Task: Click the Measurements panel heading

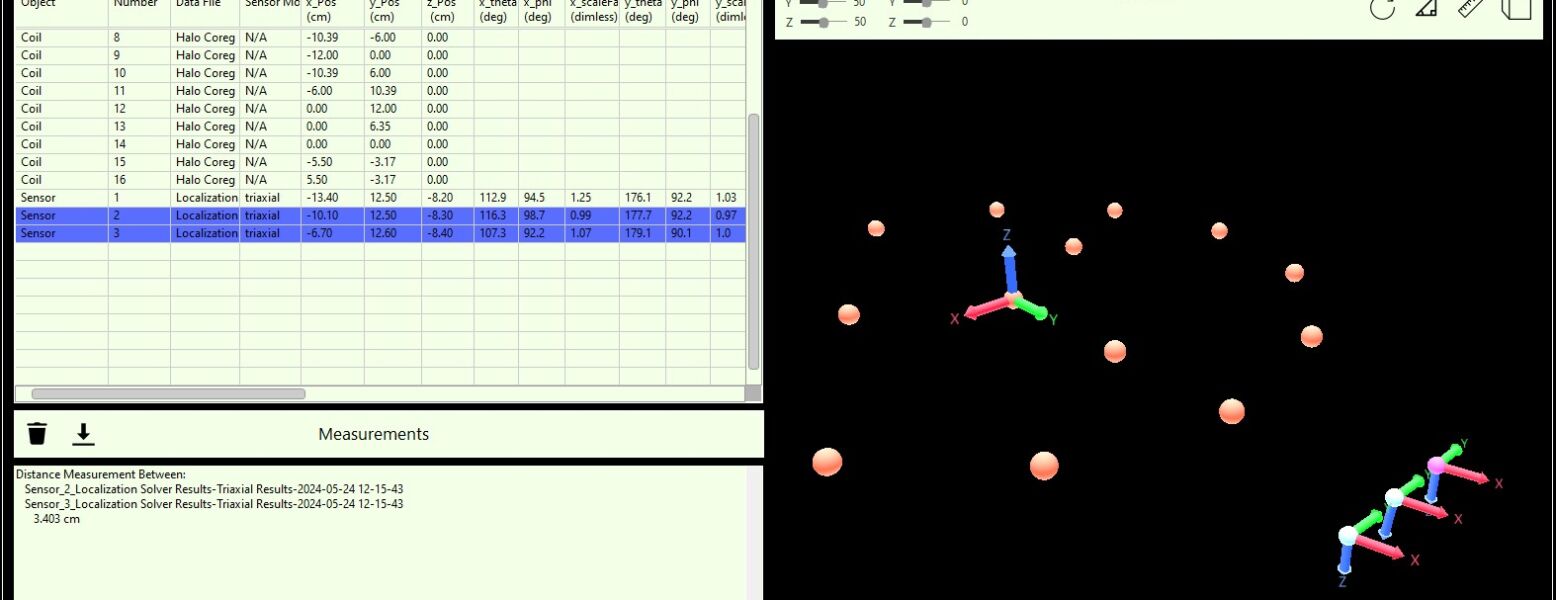Action: pyautogui.click(x=373, y=434)
